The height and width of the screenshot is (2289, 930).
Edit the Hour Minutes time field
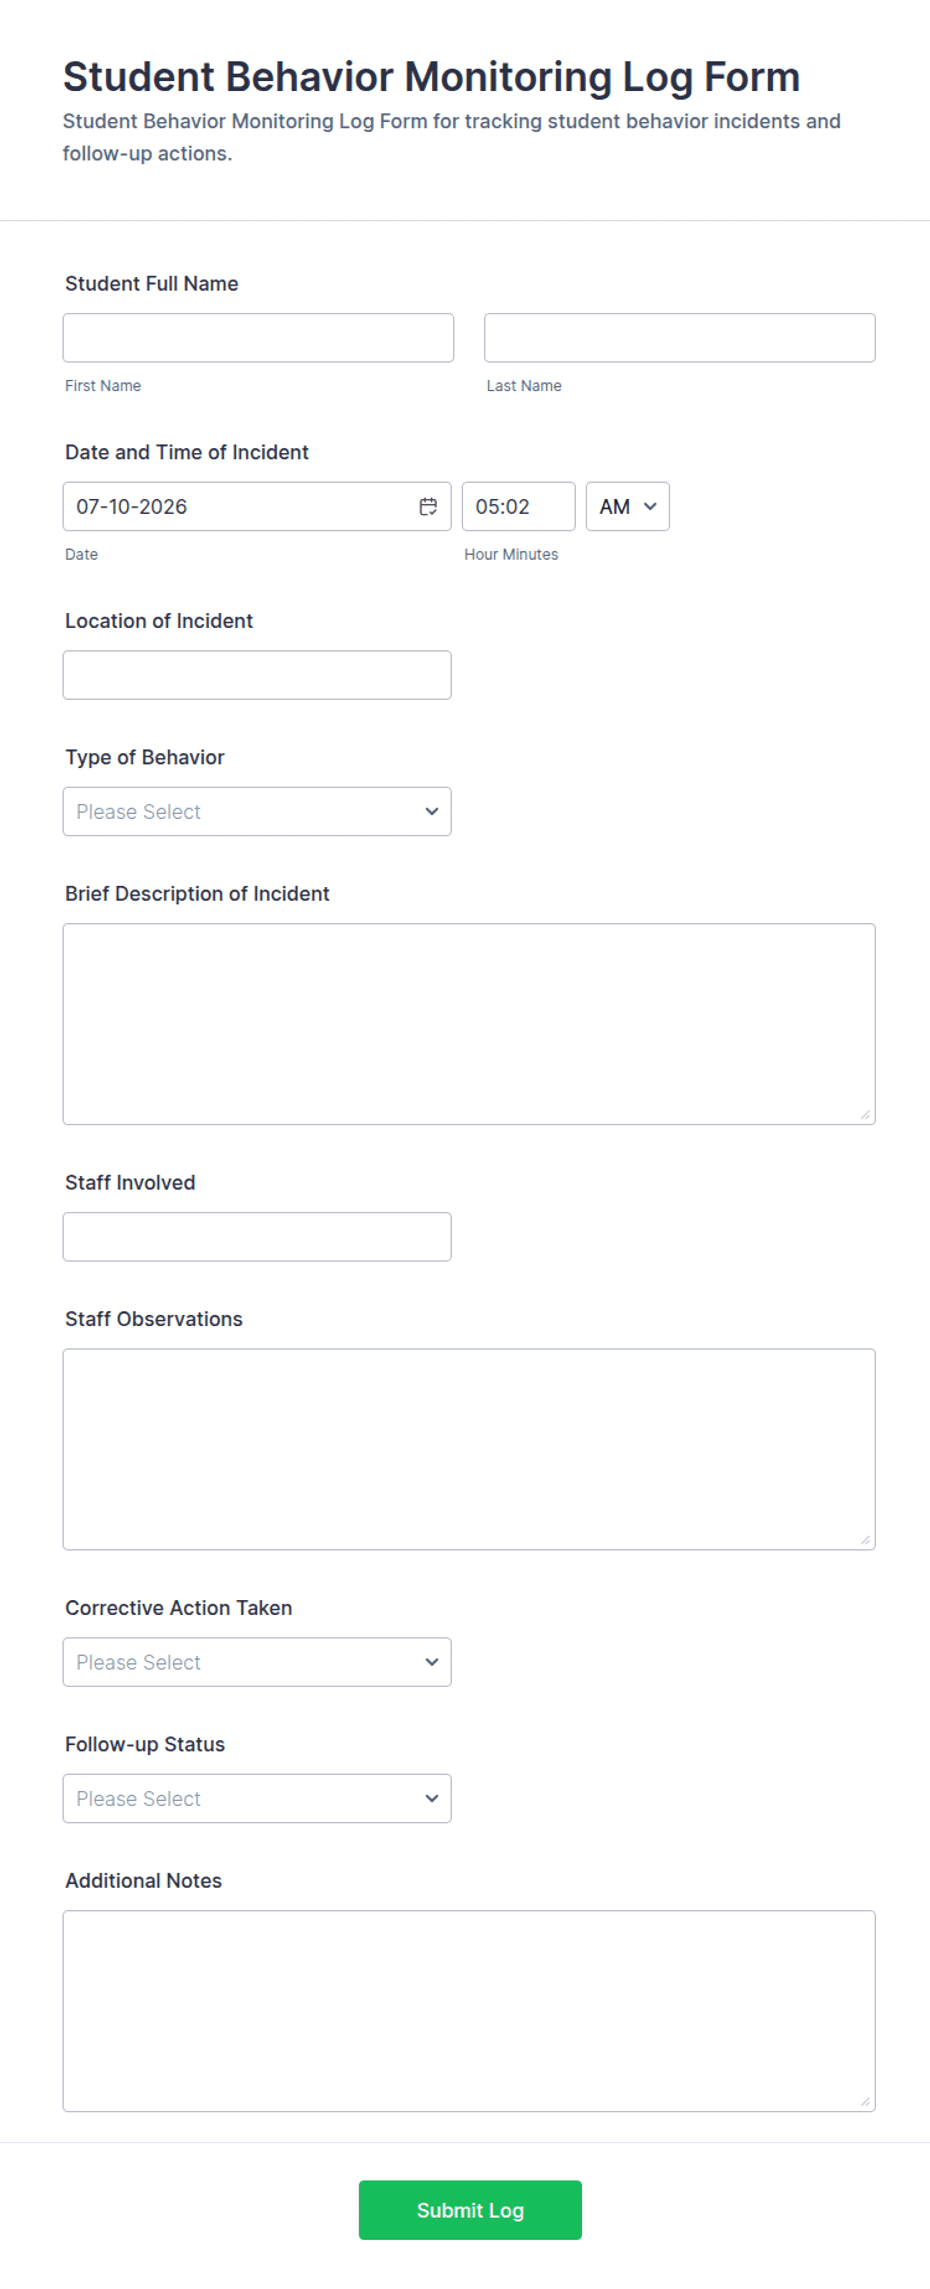(518, 506)
